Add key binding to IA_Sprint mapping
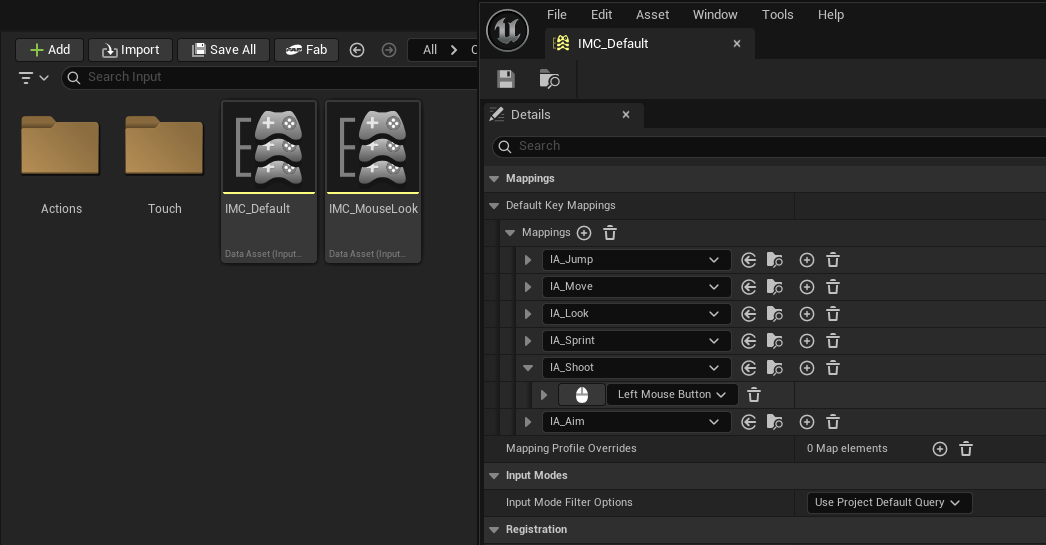Image resolution: width=1046 pixels, height=545 pixels. pyautogui.click(x=807, y=341)
